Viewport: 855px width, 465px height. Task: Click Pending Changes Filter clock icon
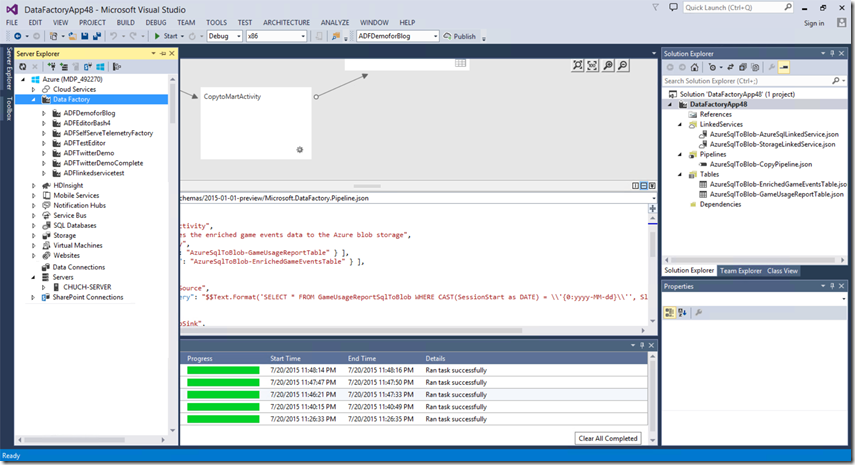tap(712, 68)
